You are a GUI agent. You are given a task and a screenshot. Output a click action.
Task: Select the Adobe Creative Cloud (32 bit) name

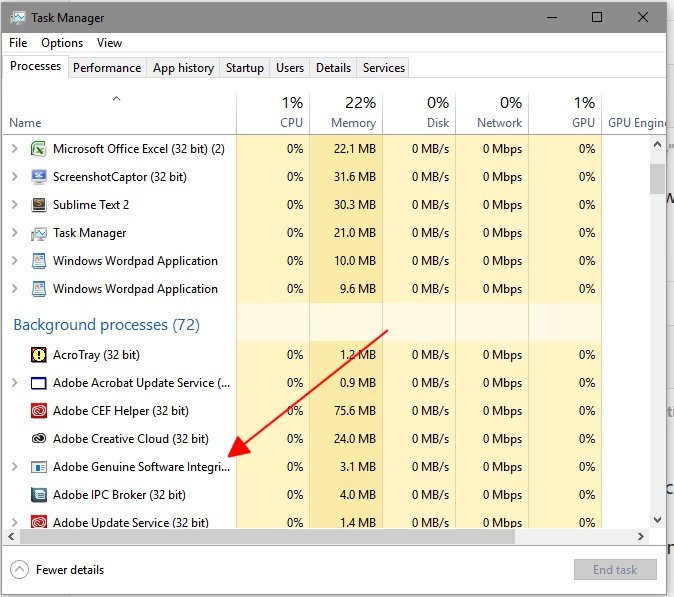pyautogui.click(x=131, y=438)
